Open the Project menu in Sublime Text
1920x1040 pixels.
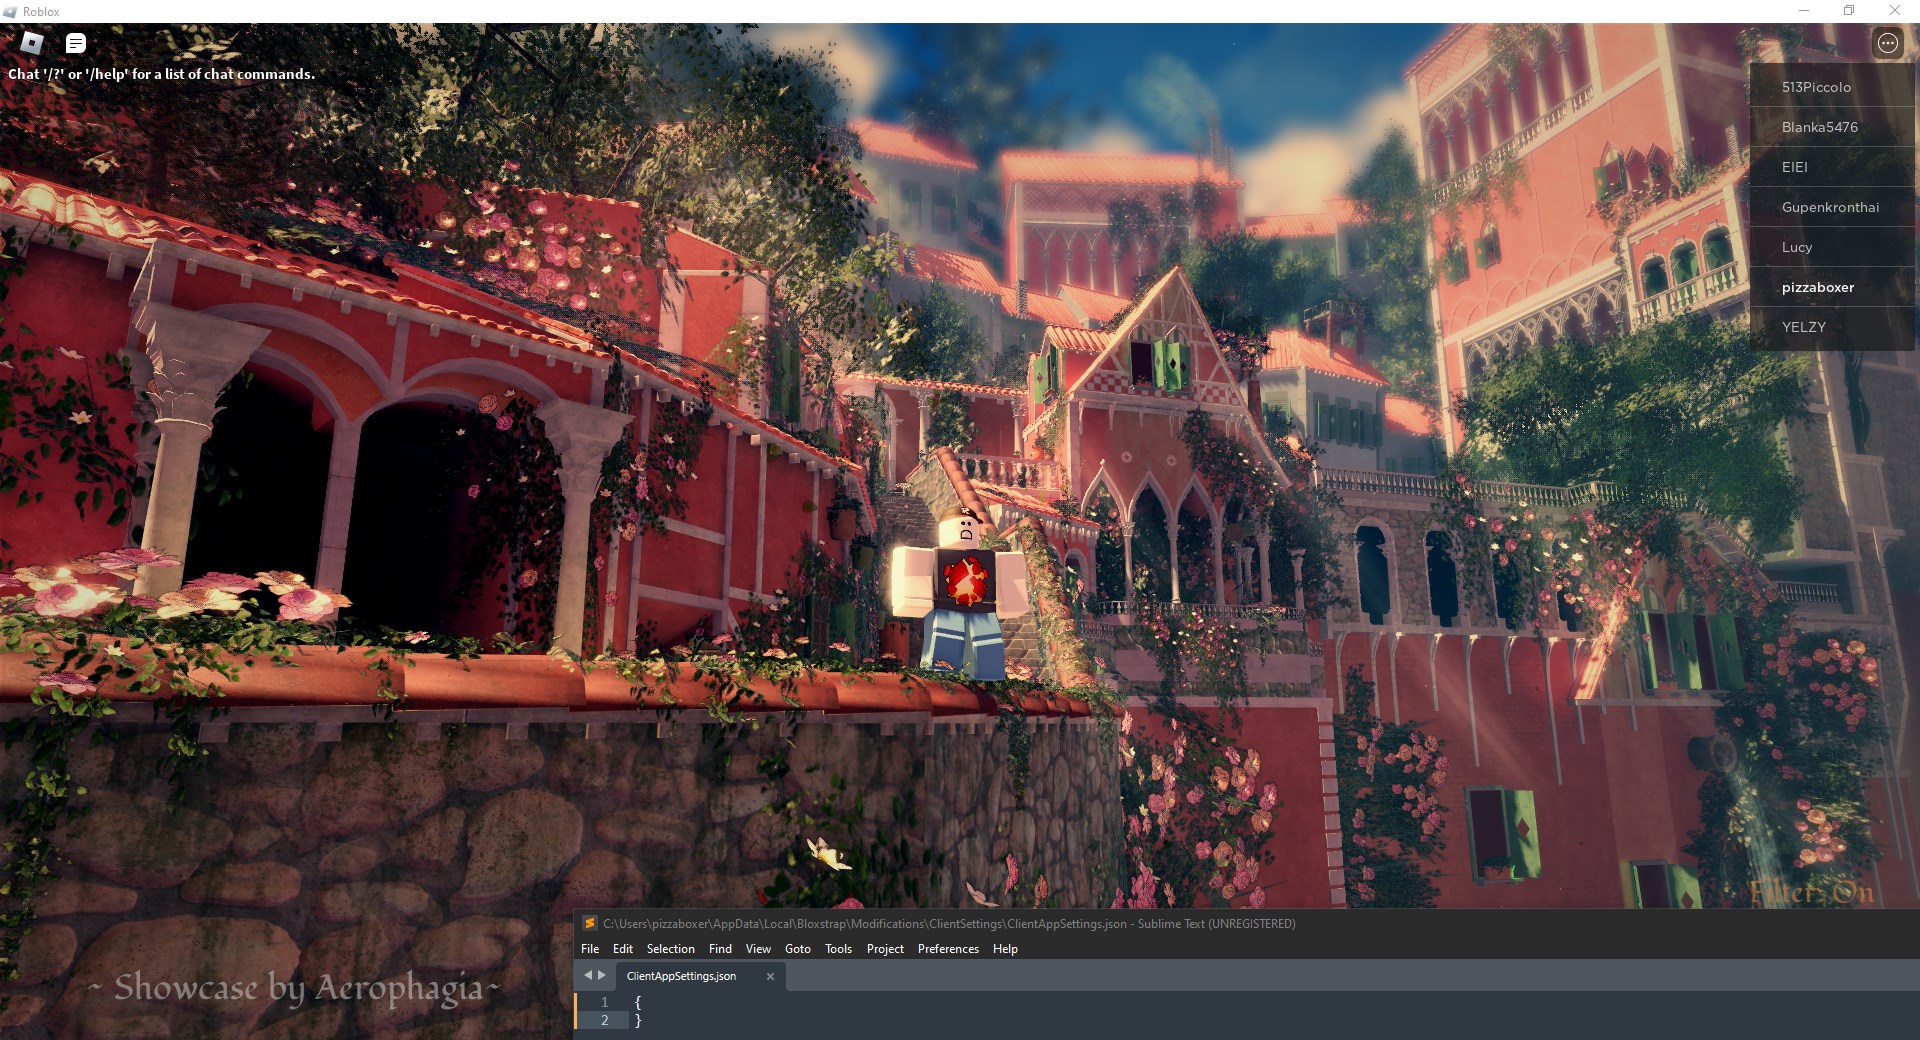coord(885,949)
